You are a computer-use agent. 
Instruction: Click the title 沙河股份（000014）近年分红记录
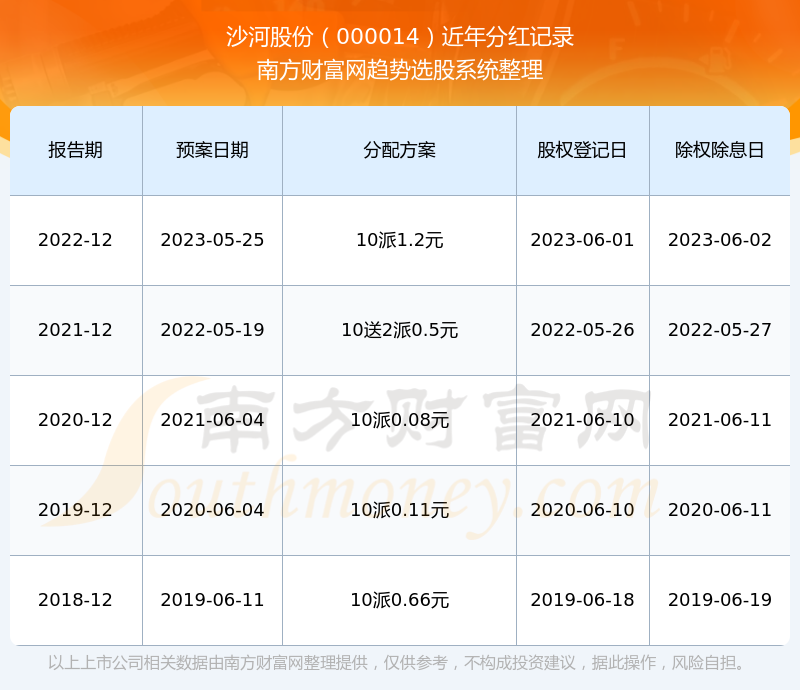click(400, 37)
